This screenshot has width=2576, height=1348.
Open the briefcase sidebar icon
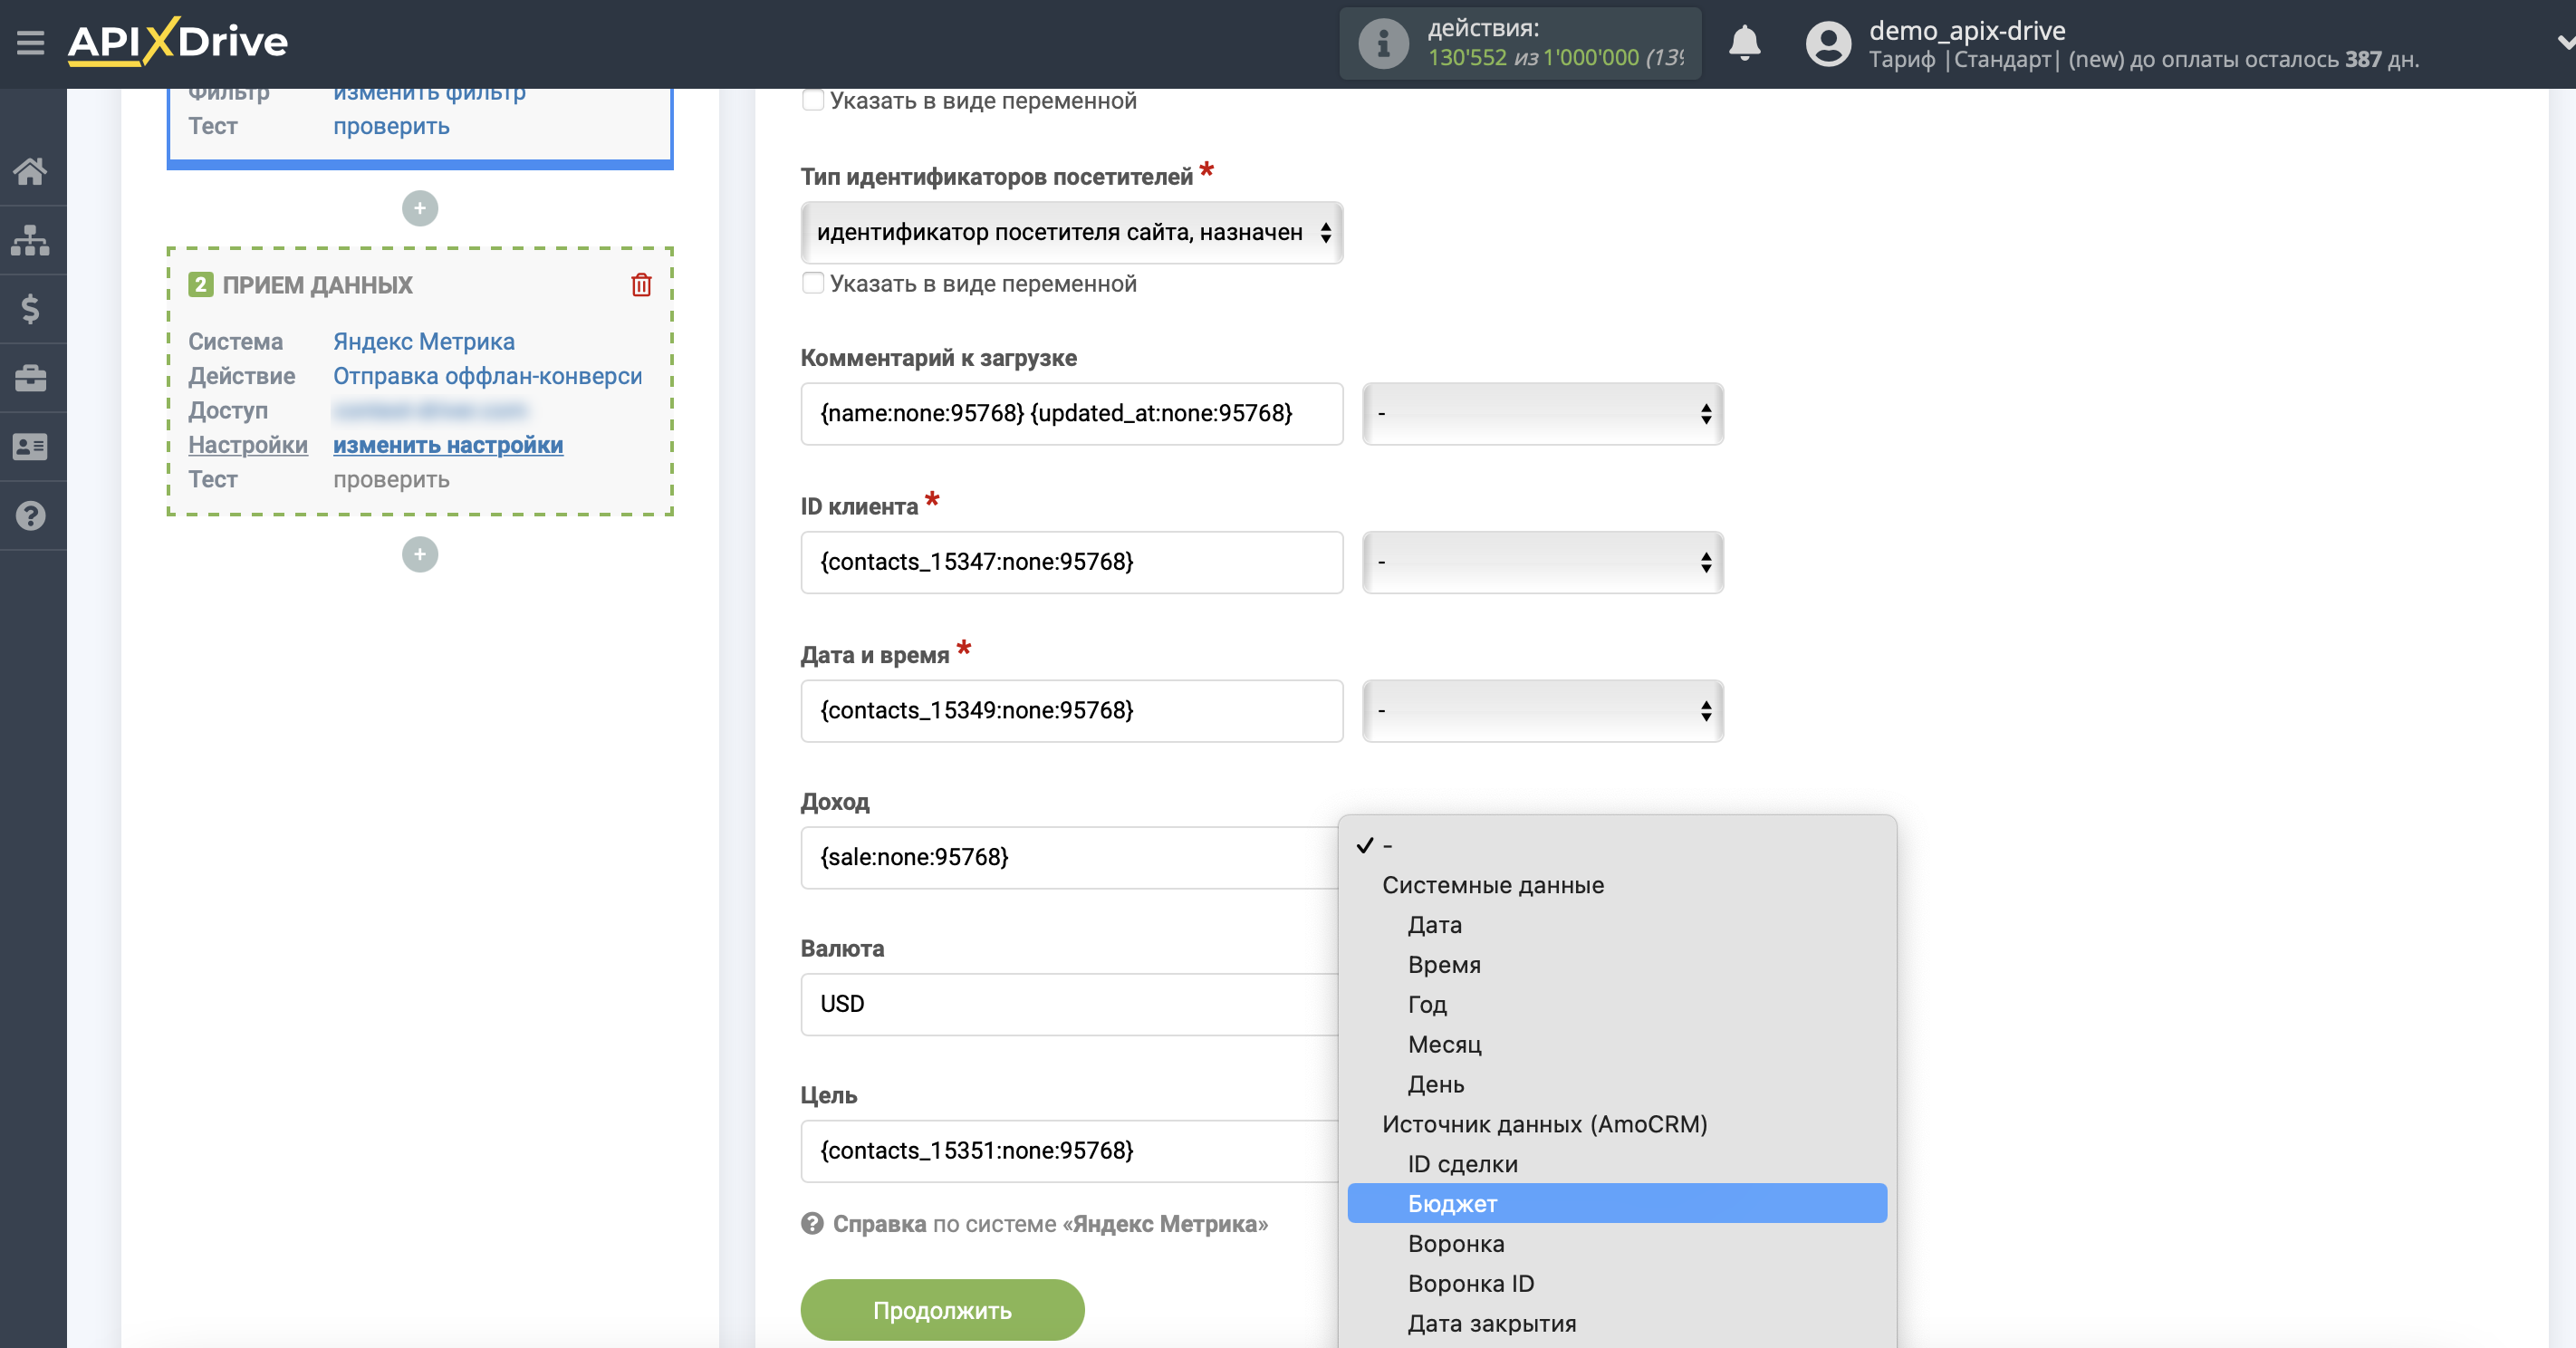(x=30, y=378)
